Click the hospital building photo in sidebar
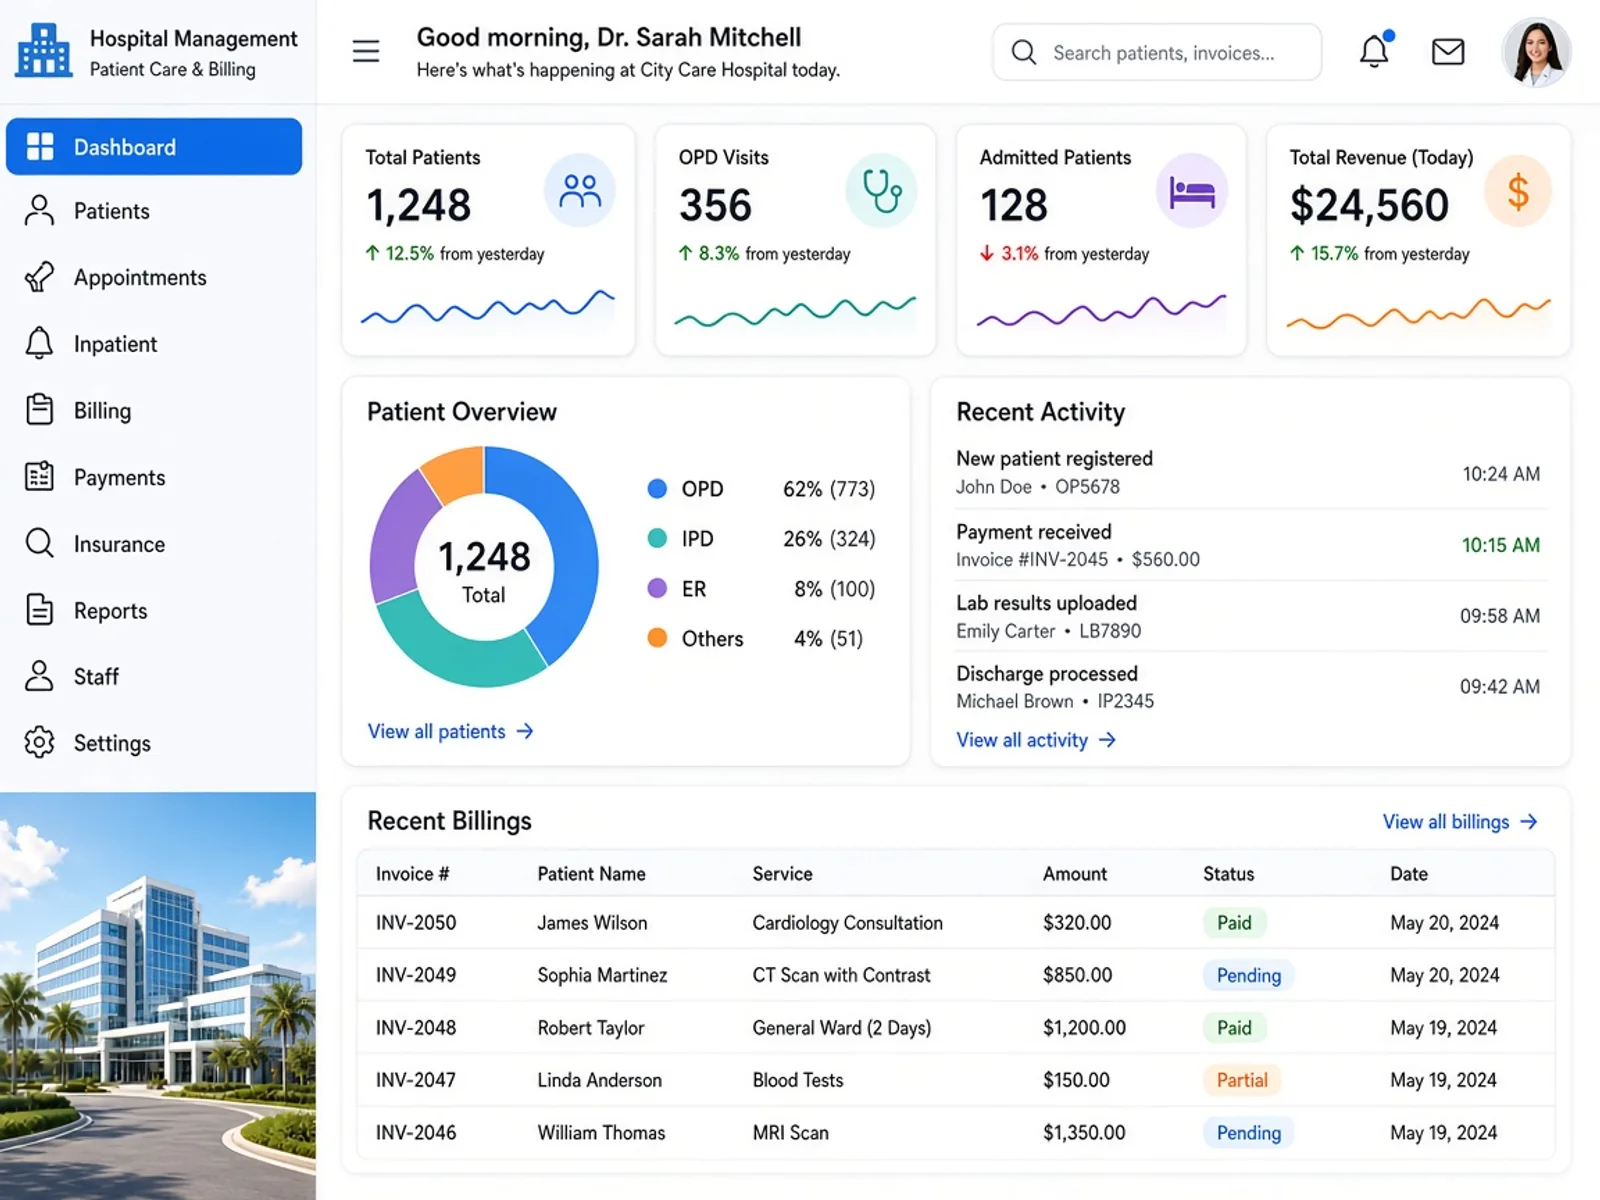The height and width of the screenshot is (1200, 1600). pos(158,996)
